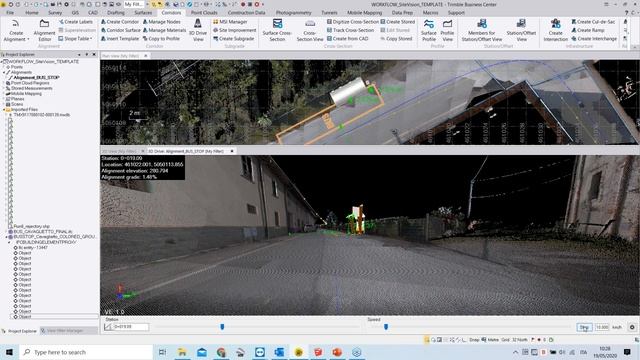Open the File menu
Image resolution: width=640 pixels, height=360 pixels.
point(10,13)
